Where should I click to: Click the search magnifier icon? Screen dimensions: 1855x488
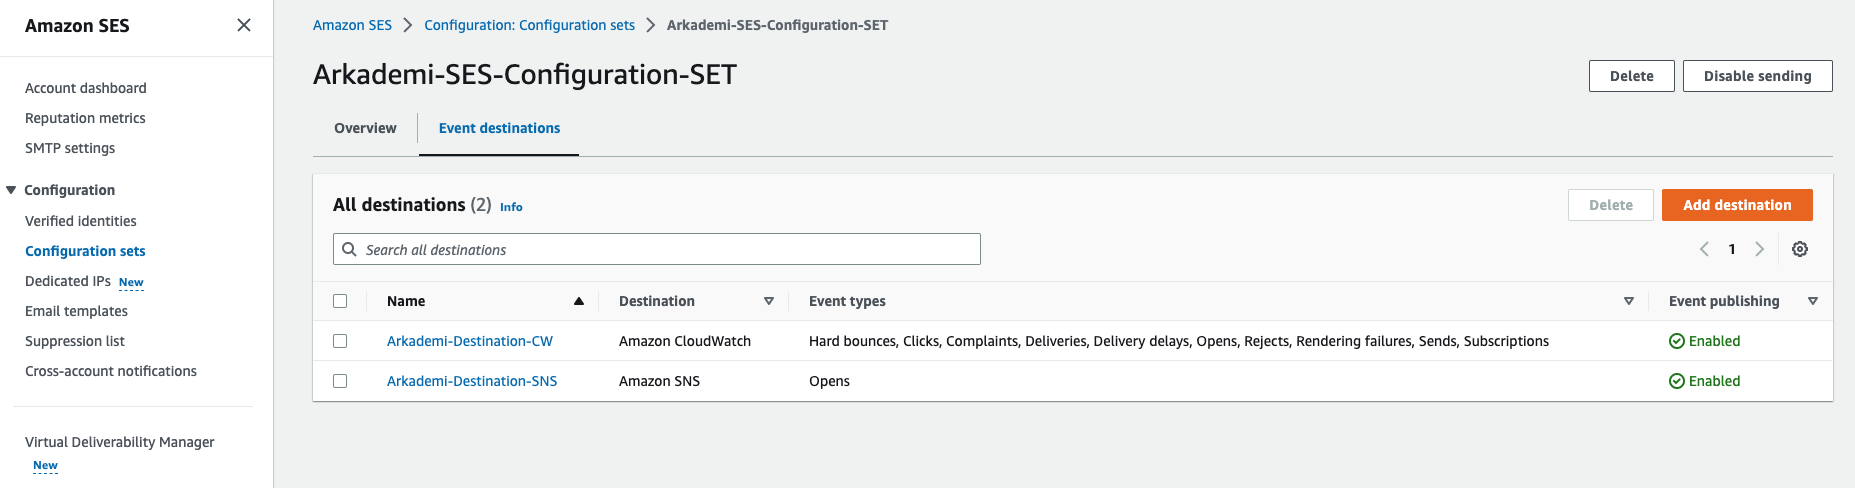[349, 249]
